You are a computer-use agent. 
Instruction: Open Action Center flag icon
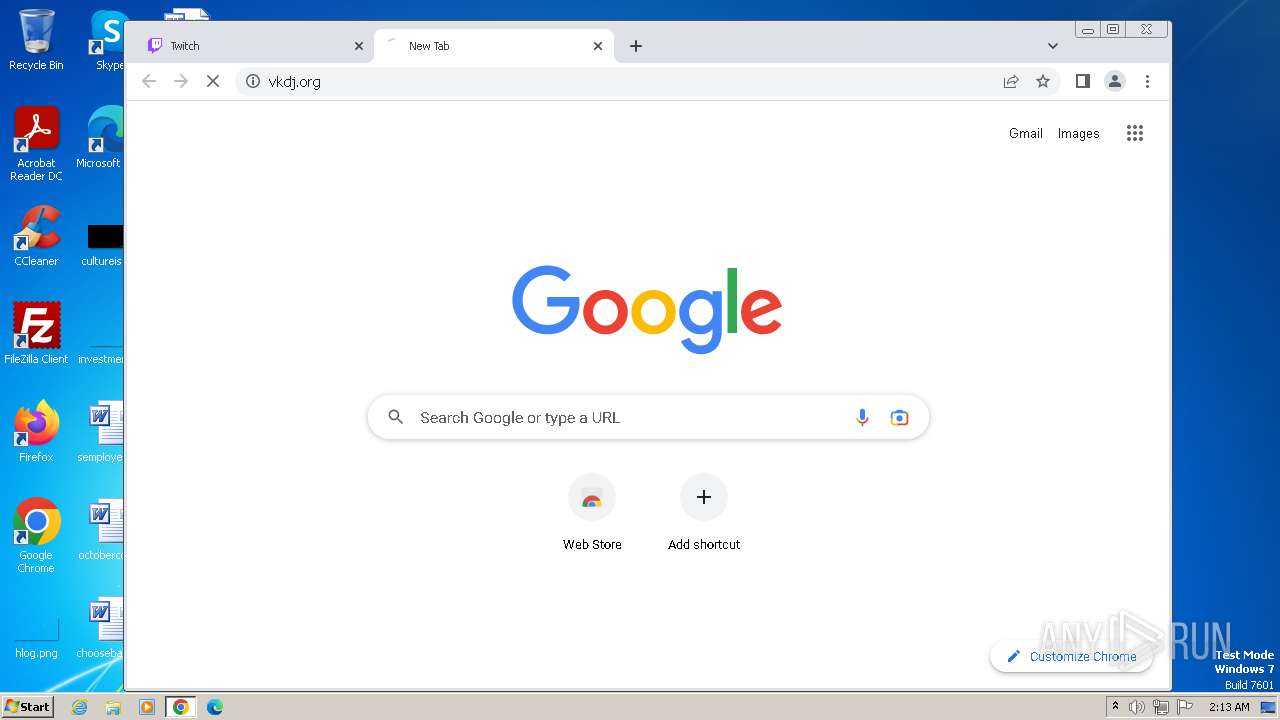[1185, 707]
